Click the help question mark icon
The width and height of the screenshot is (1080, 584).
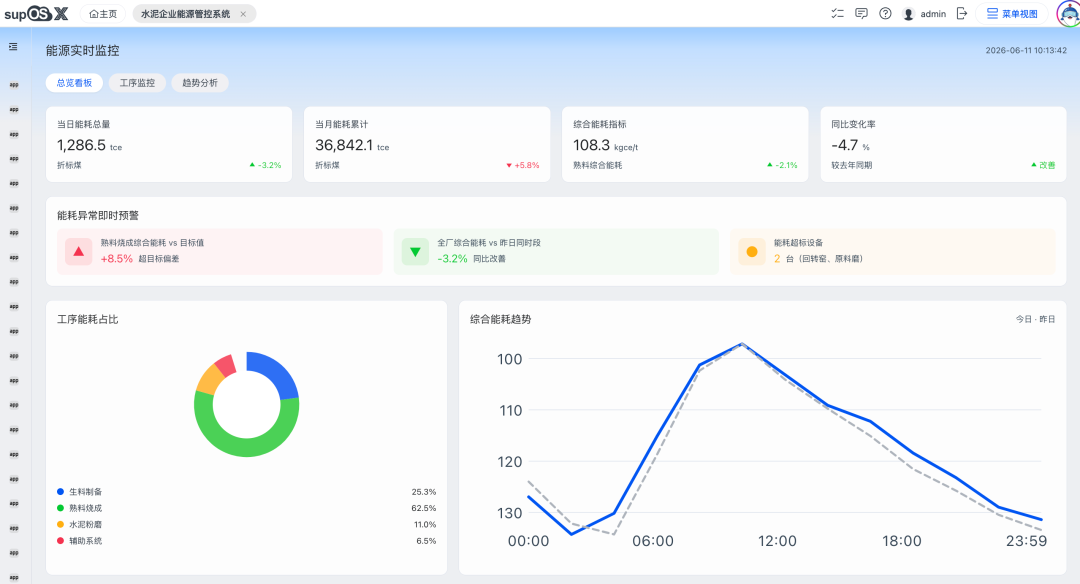[x=885, y=13]
